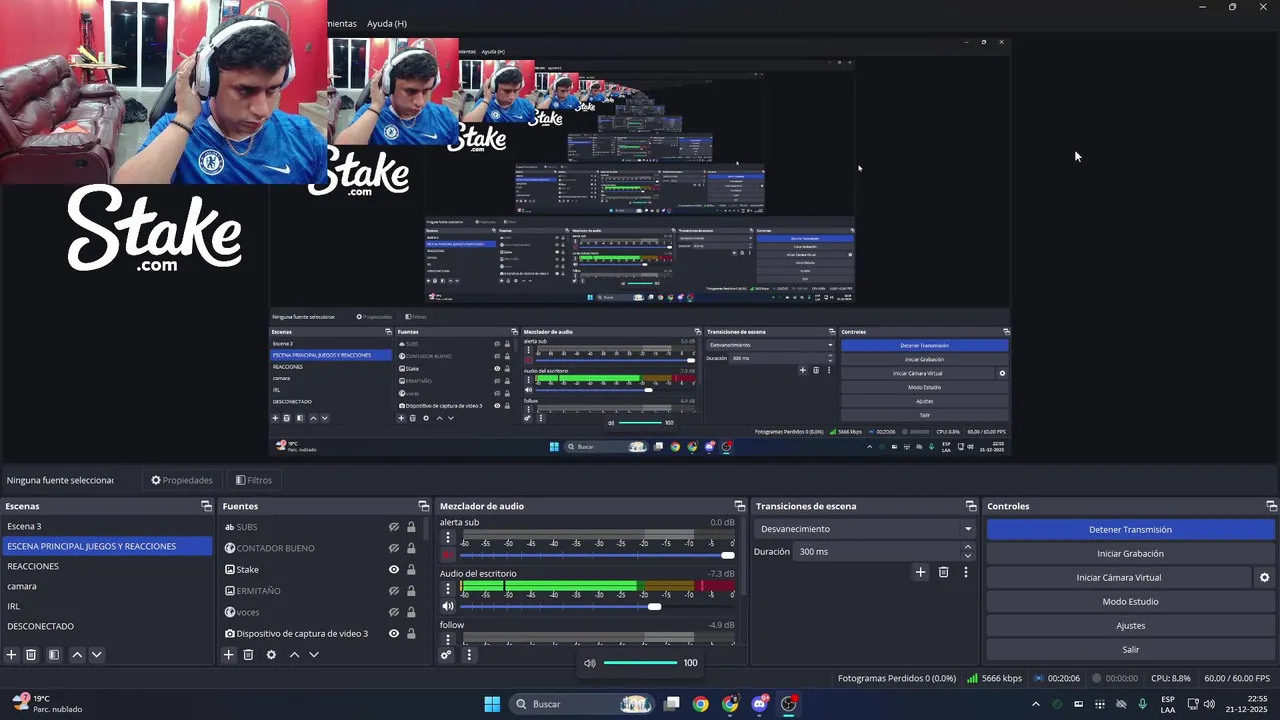Move the scene down with the down arrow
1280x720 pixels.
[96, 655]
